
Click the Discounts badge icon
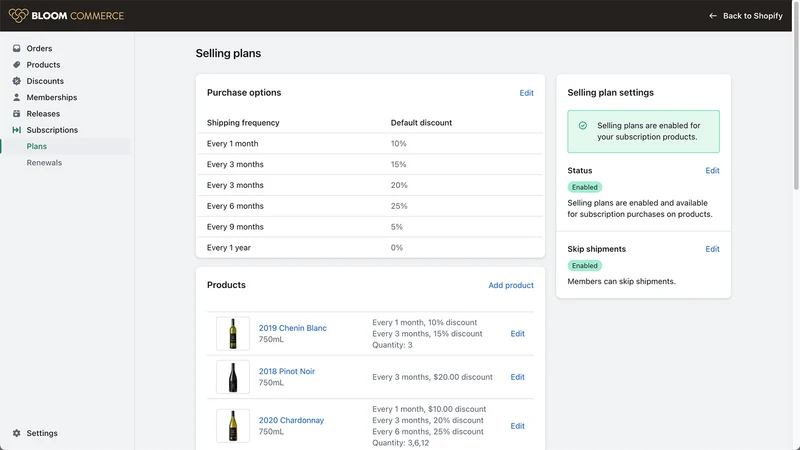16,81
